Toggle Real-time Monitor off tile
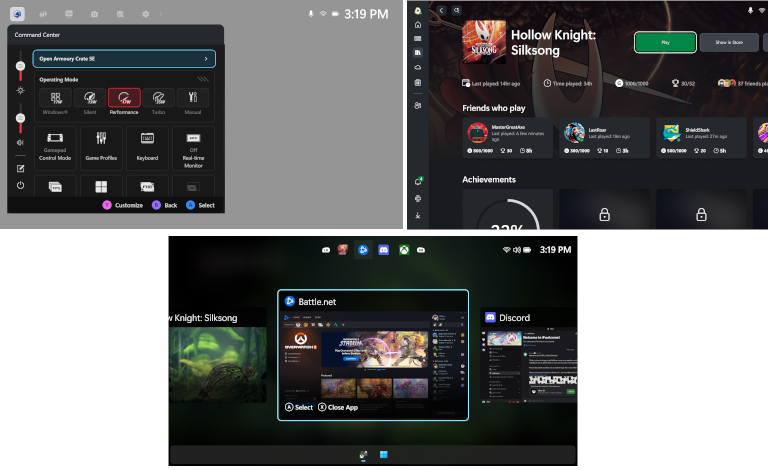 [x=193, y=148]
